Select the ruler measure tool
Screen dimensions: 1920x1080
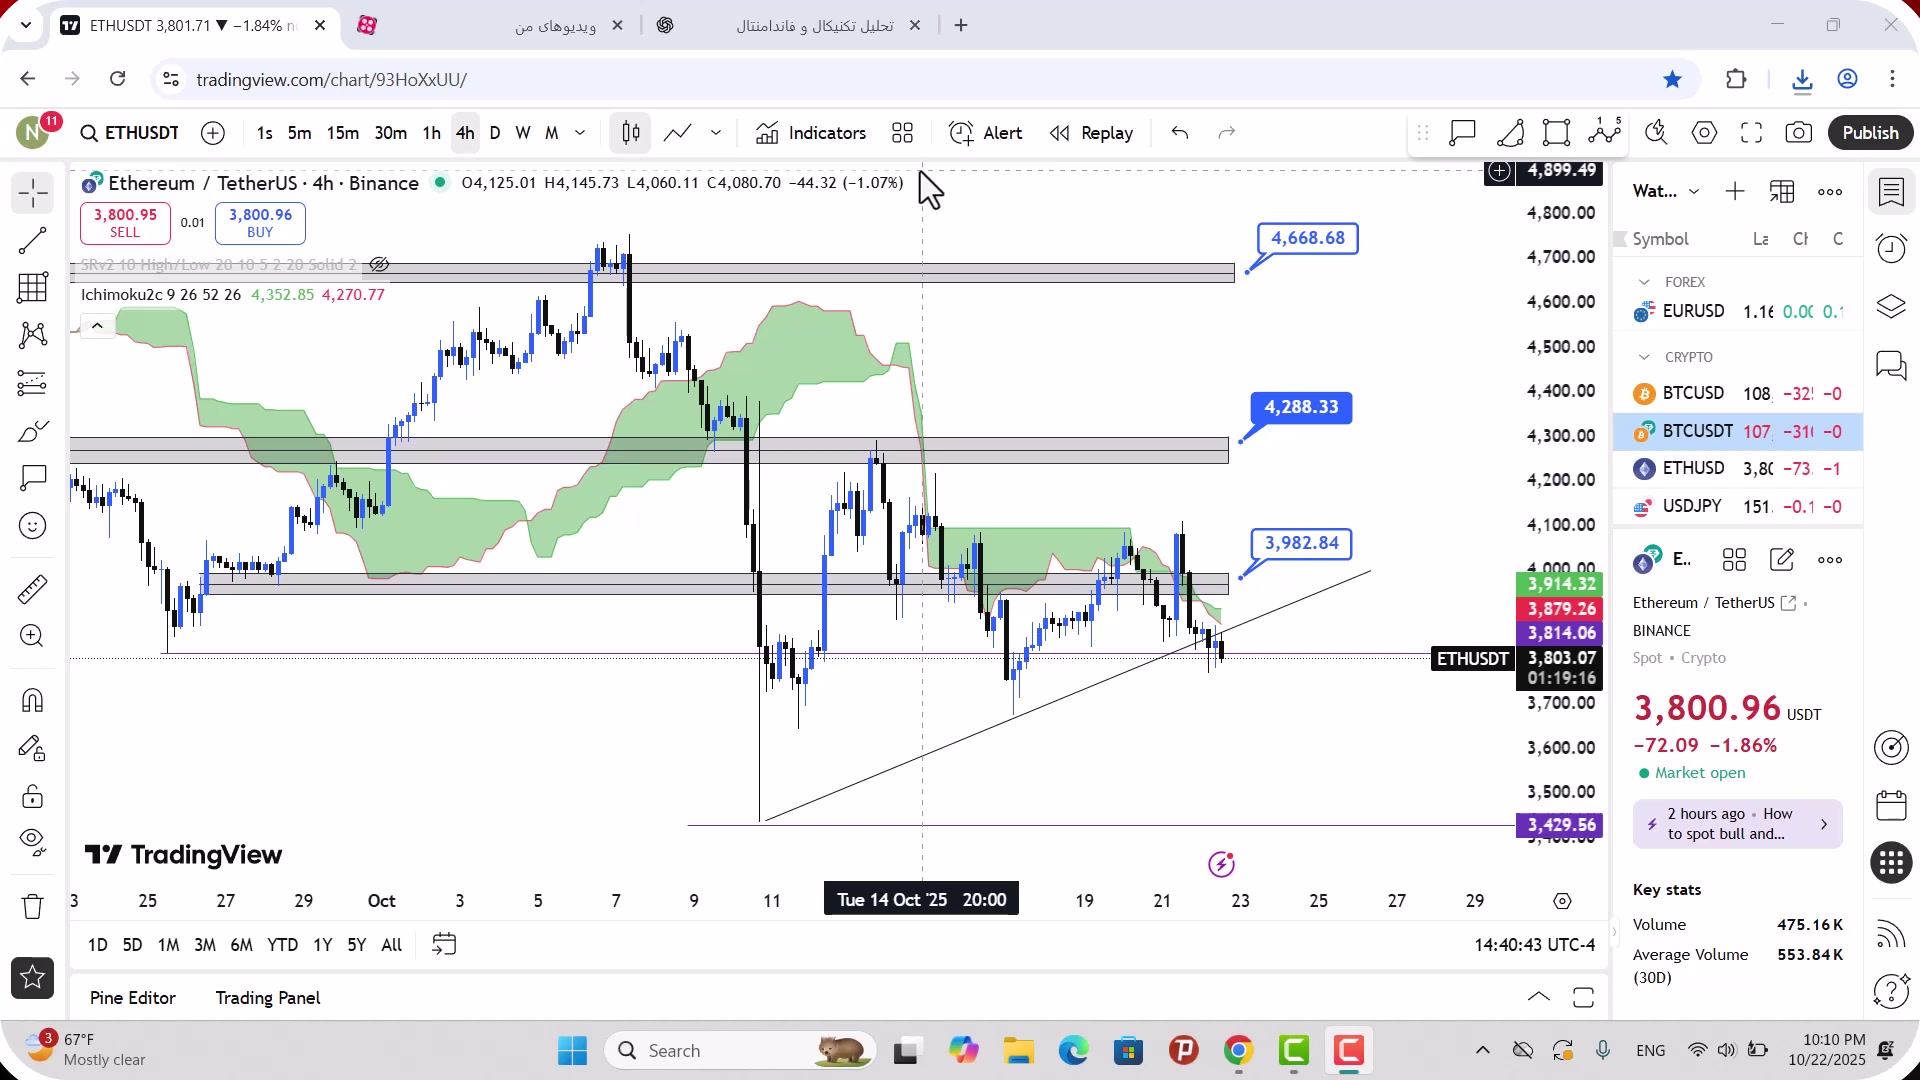click(x=33, y=589)
